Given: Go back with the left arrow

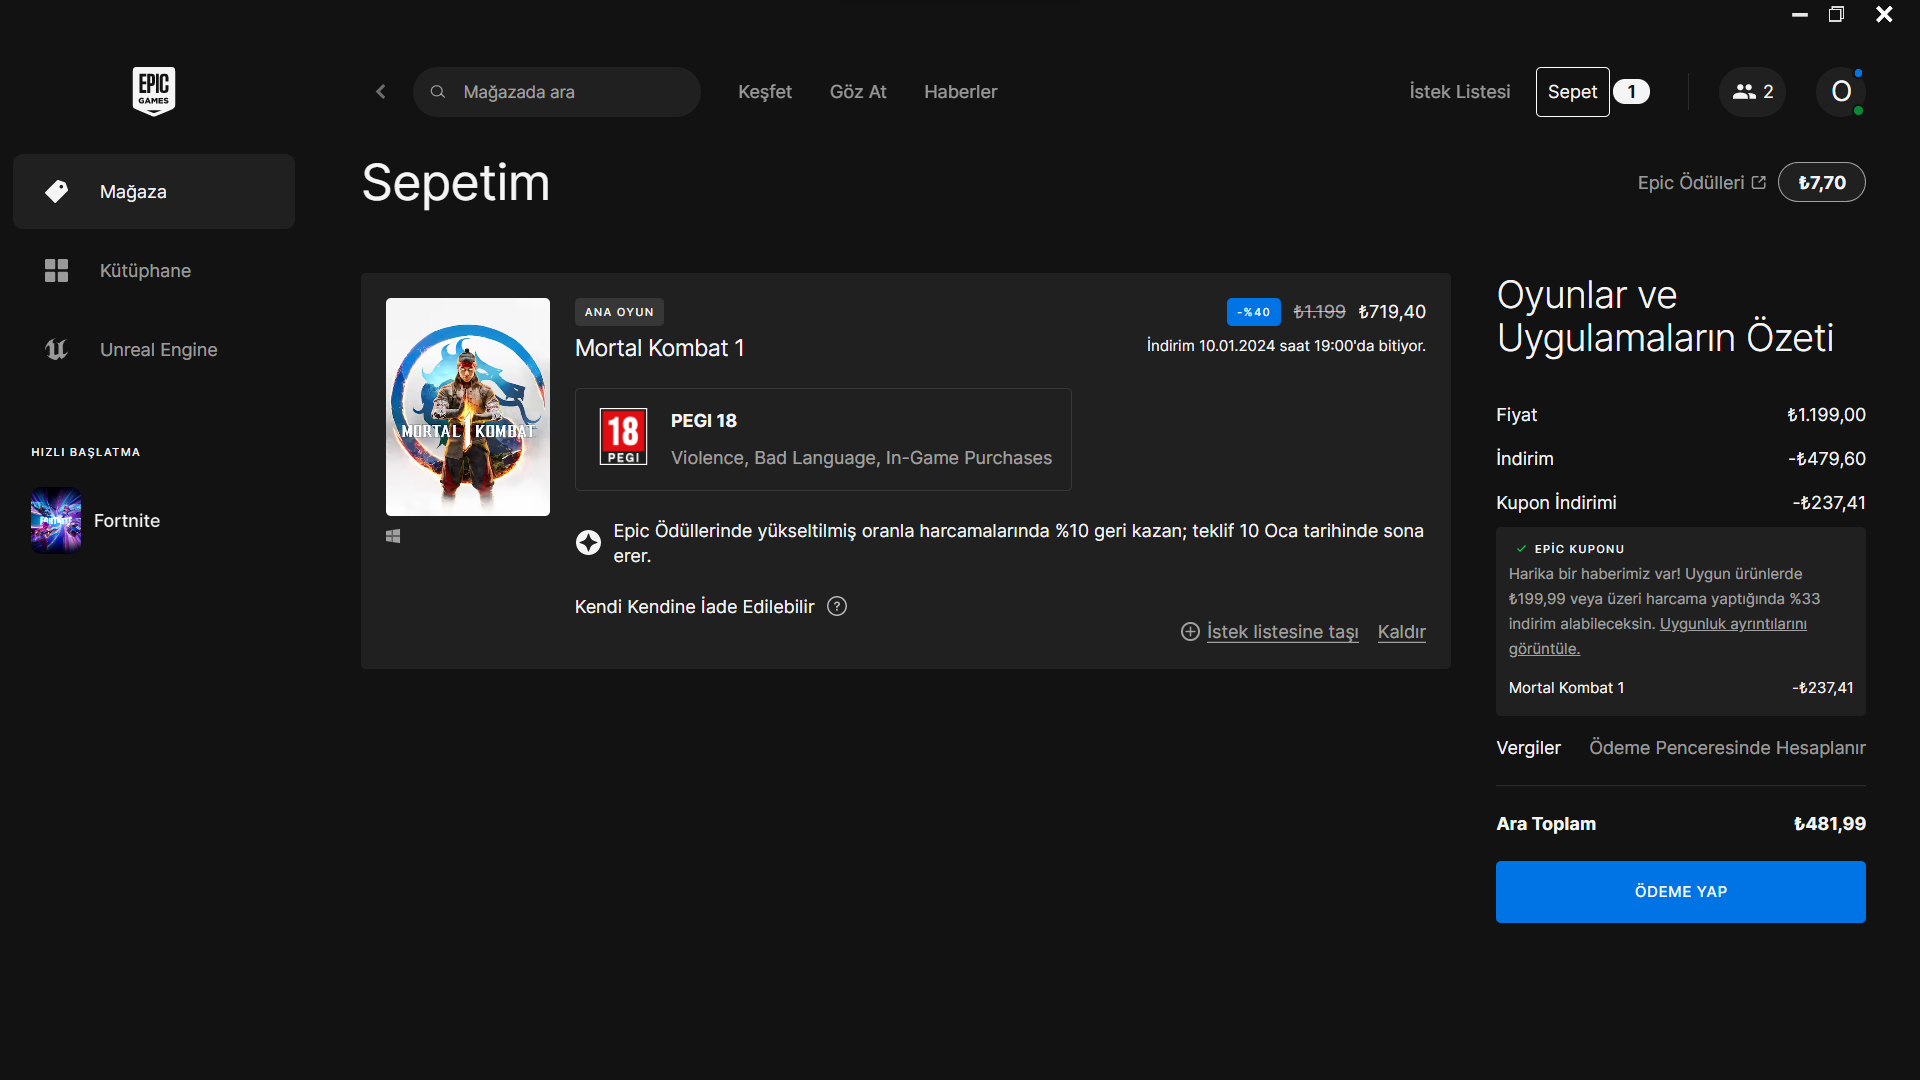Looking at the screenshot, I should click(x=381, y=92).
